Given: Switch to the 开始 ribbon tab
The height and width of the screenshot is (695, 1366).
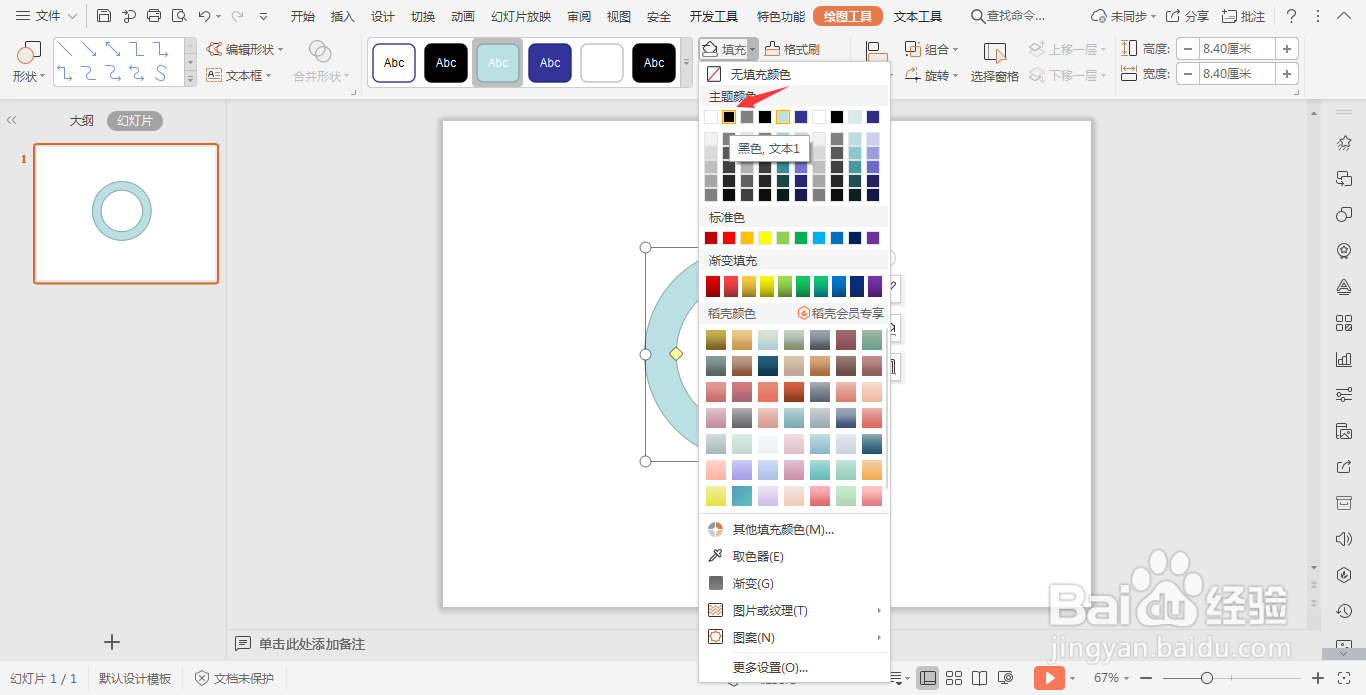Looking at the screenshot, I should tap(303, 16).
